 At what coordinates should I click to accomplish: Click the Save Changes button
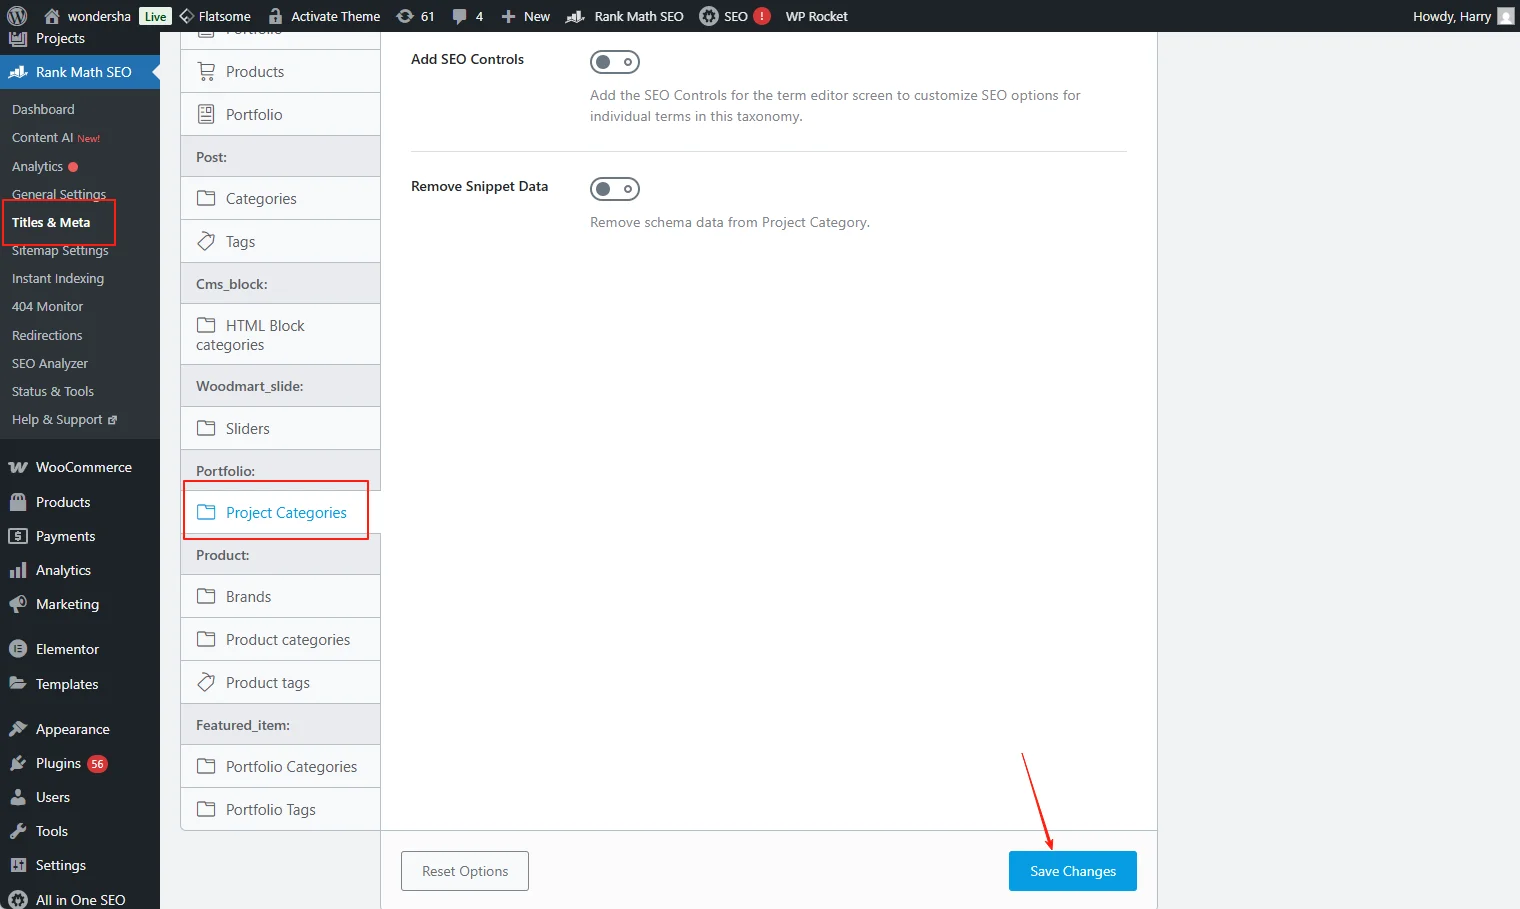1072,871
